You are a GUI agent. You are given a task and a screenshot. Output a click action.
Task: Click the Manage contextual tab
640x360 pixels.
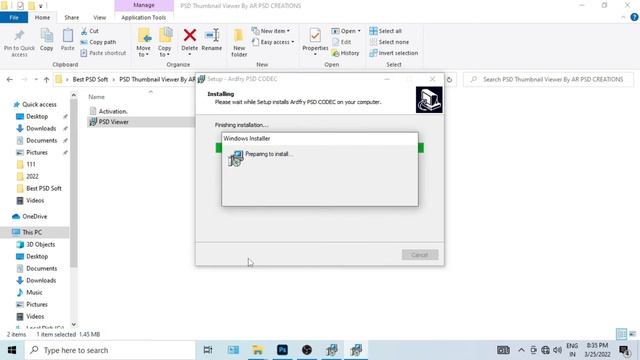(144, 5)
